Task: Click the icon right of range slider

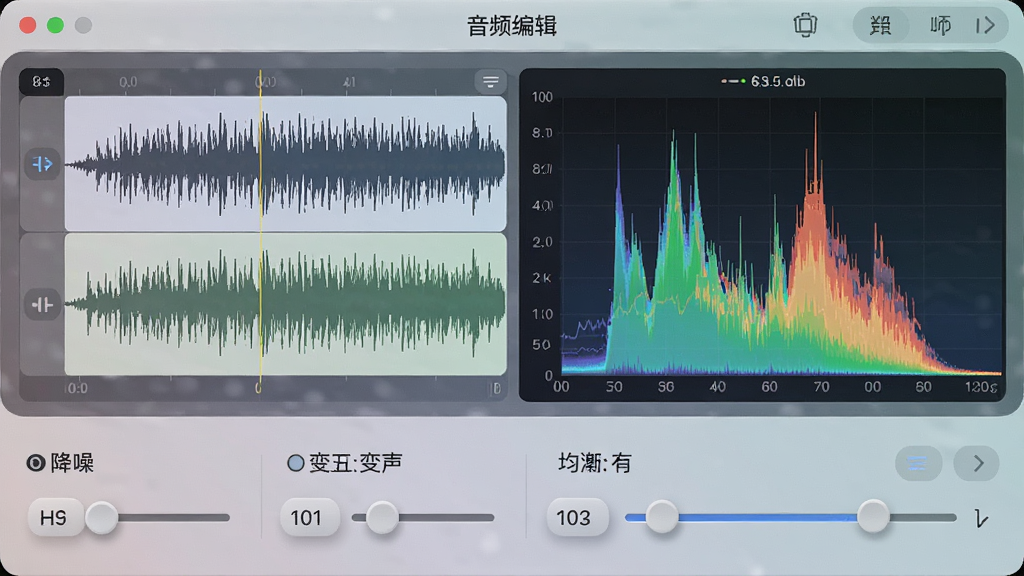Action: [981, 519]
